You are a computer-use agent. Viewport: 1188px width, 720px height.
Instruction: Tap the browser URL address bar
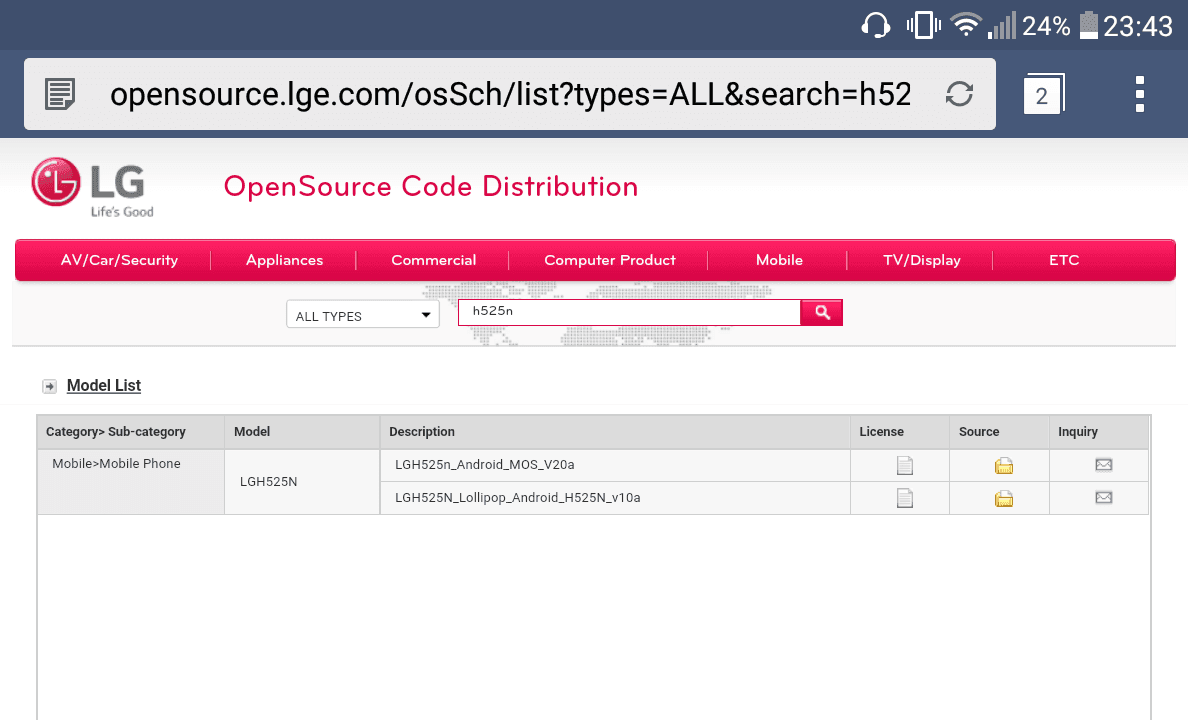(x=510, y=94)
